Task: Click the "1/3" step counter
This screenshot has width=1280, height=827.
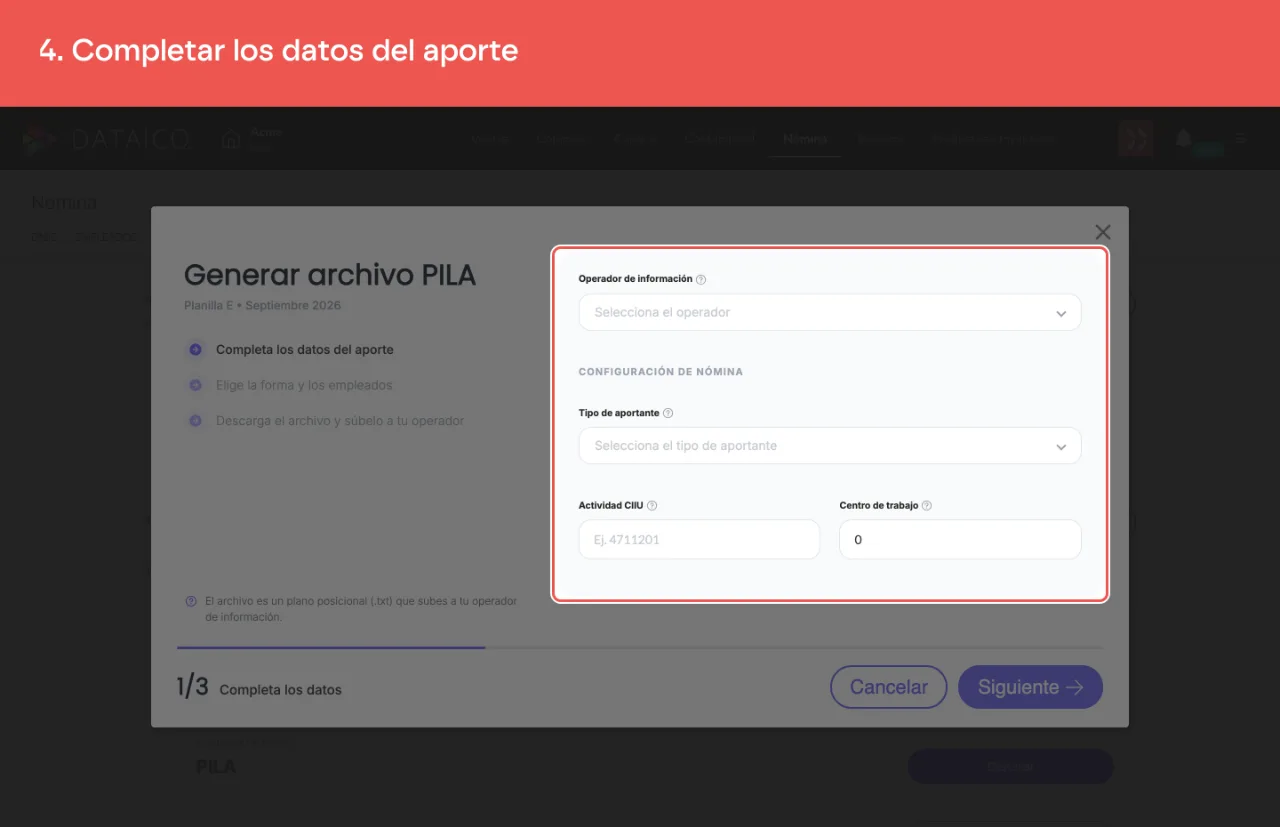Action: pos(193,687)
